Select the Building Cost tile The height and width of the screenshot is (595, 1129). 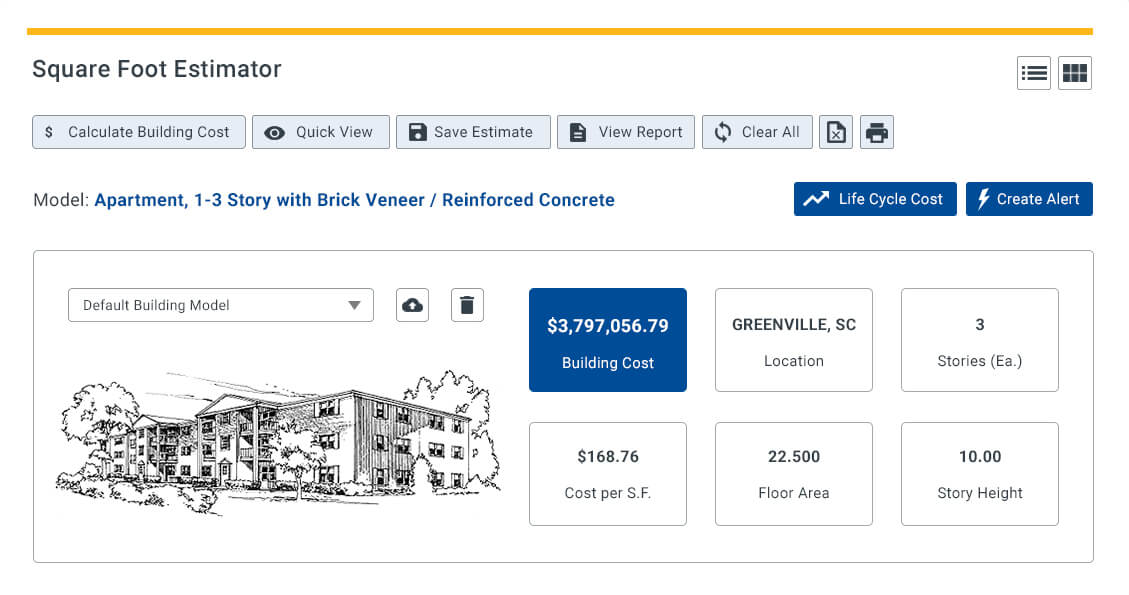pos(608,340)
